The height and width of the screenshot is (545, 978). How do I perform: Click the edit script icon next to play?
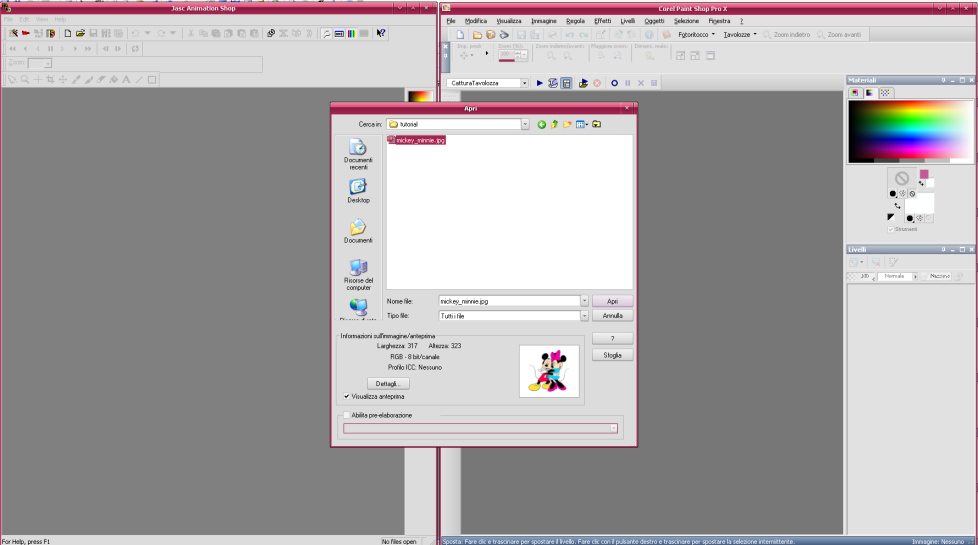(x=553, y=83)
